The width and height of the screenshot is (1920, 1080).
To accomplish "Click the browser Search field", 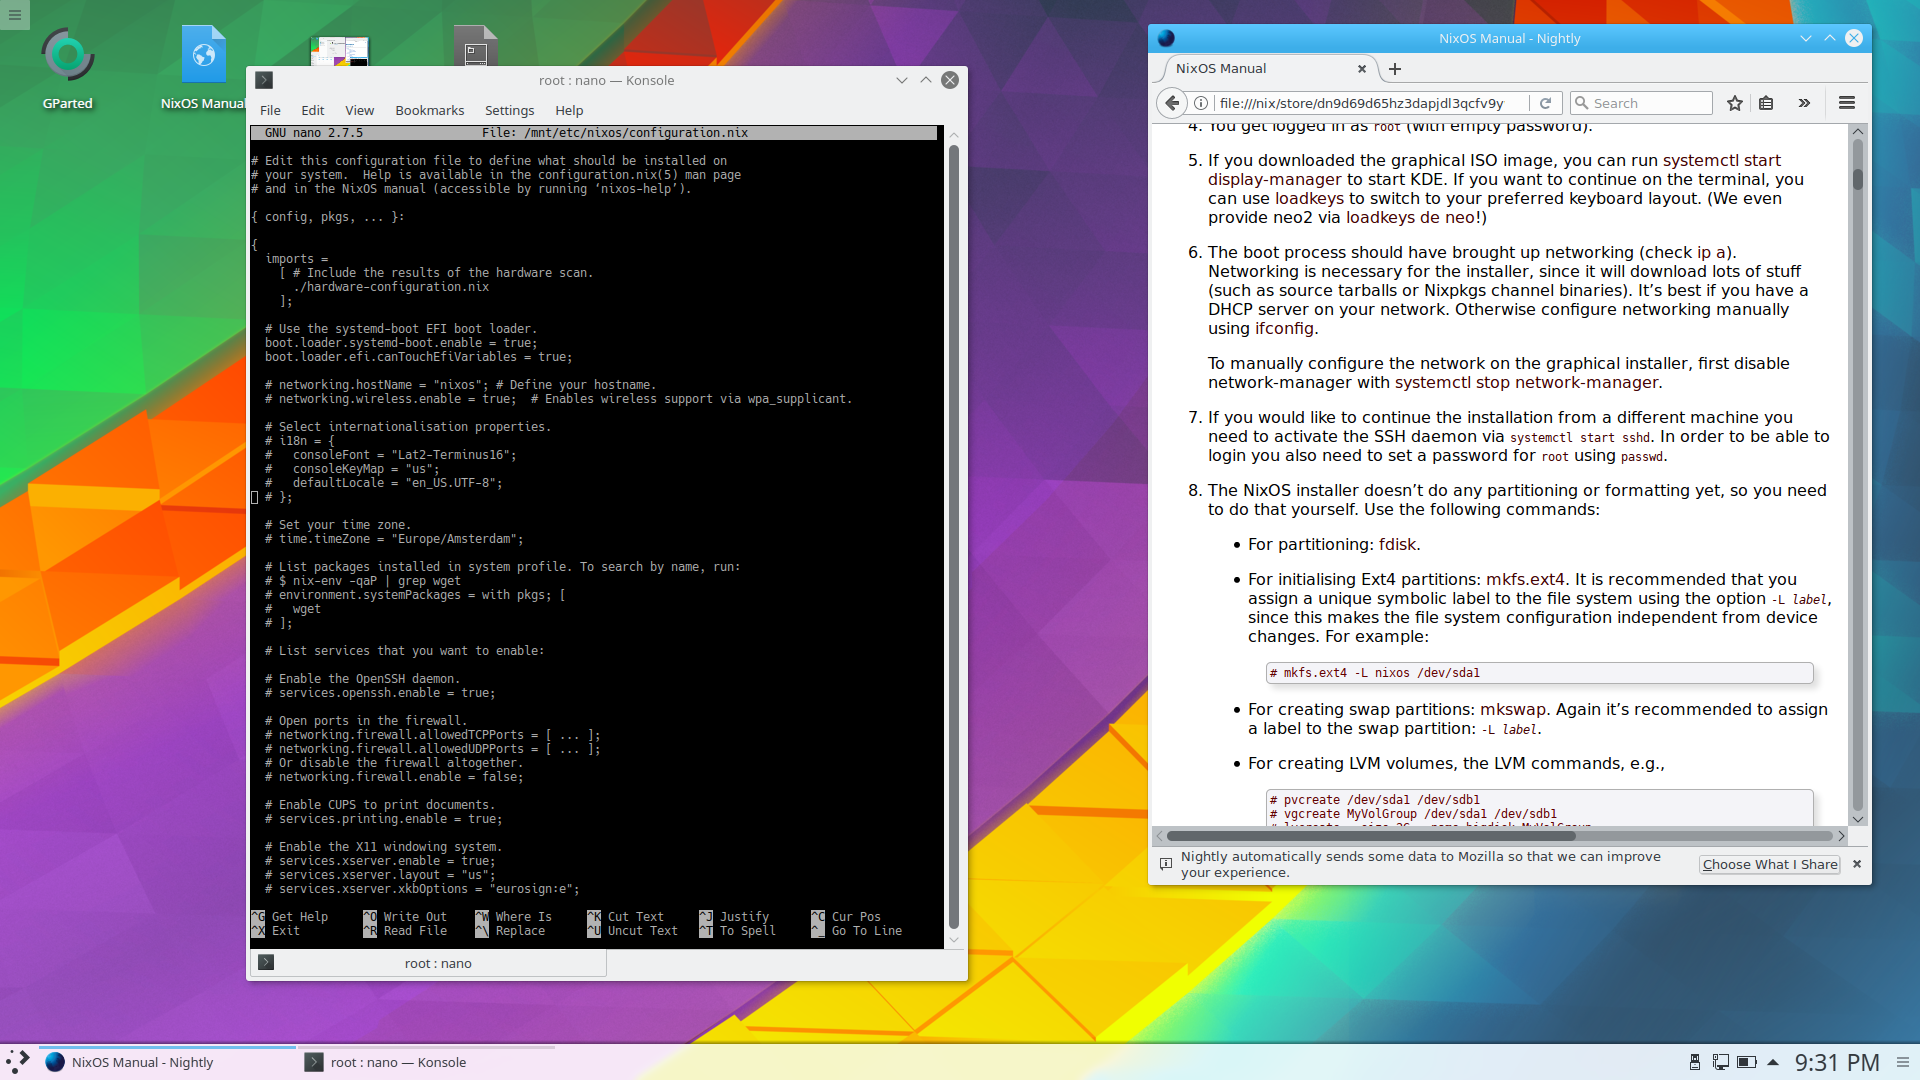I will (x=1641, y=103).
